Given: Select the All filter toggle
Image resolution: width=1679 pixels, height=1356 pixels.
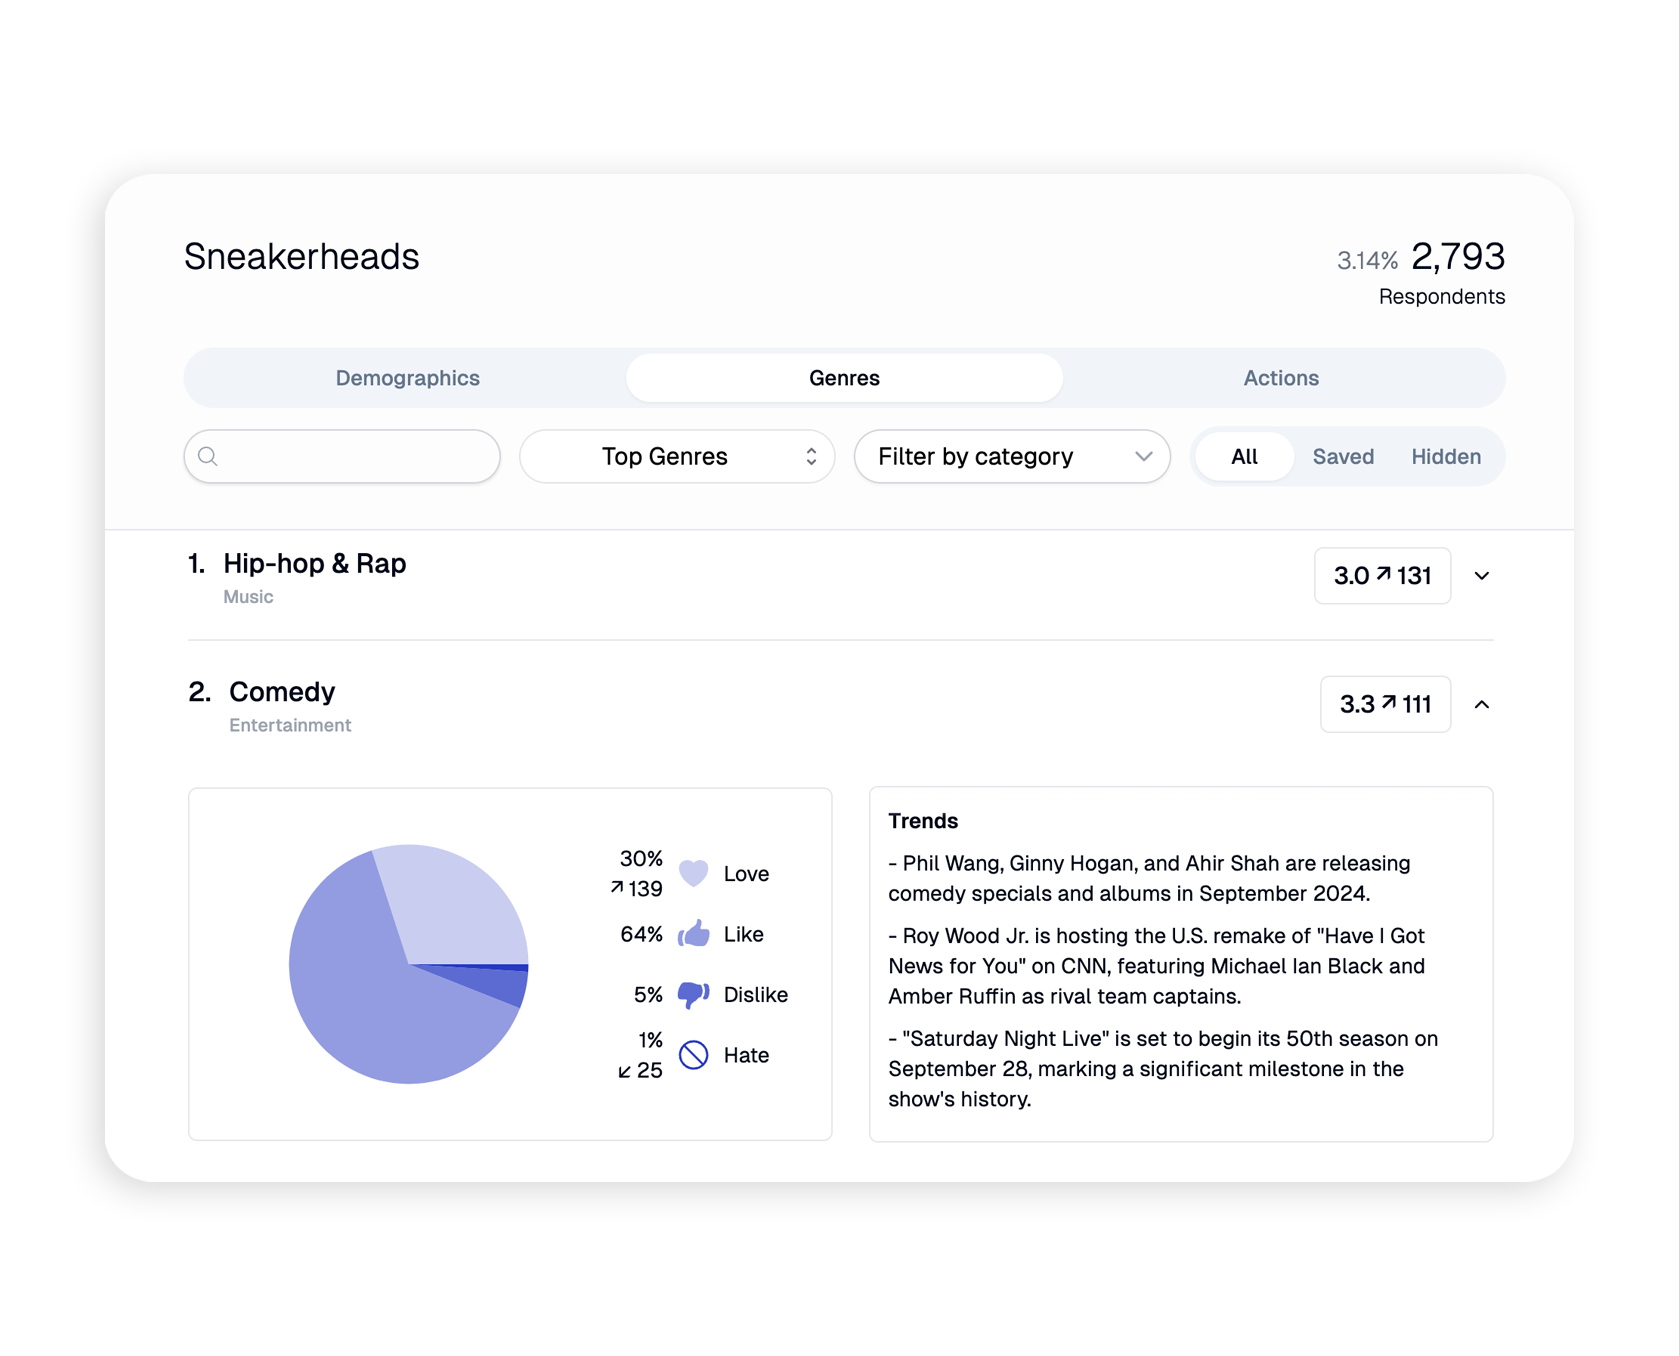Looking at the screenshot, I should coord(1244,457).
